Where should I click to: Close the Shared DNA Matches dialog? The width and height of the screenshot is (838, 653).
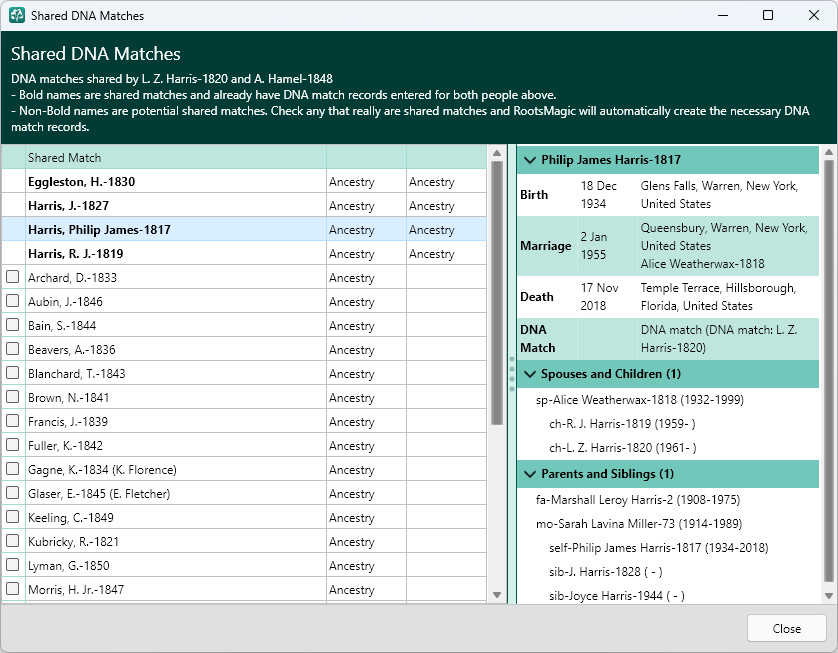(x=786, y=628)
